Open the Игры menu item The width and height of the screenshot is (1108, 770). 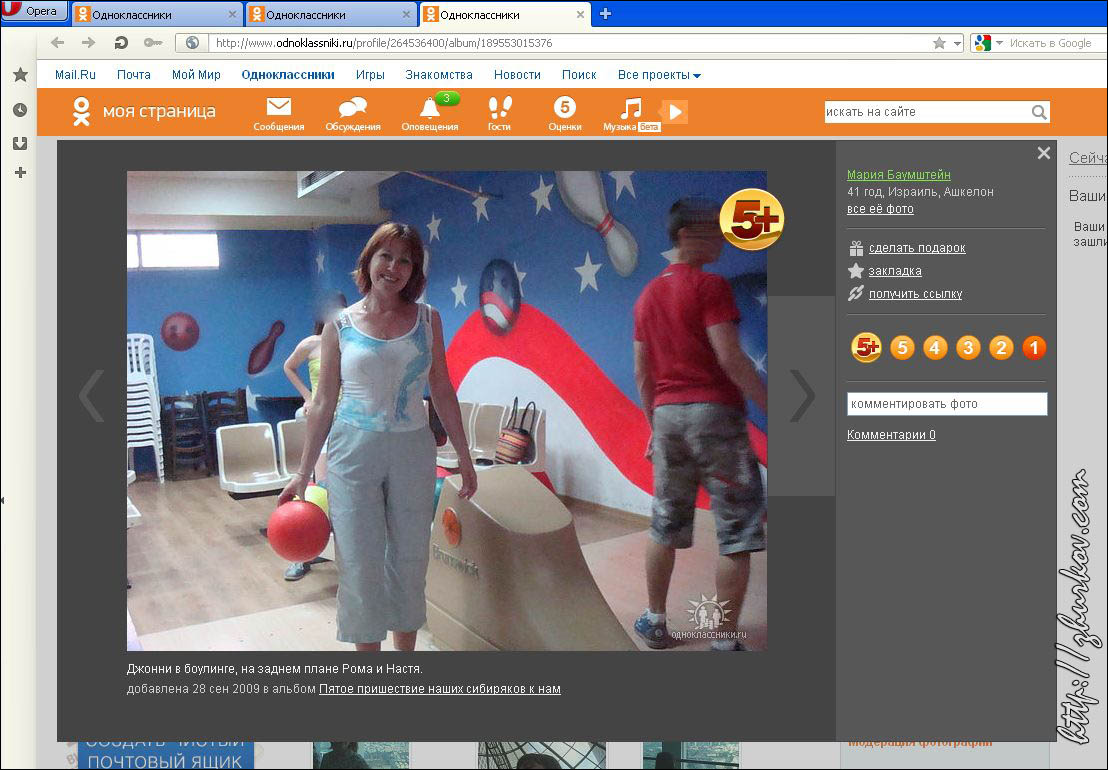point(370,75)
